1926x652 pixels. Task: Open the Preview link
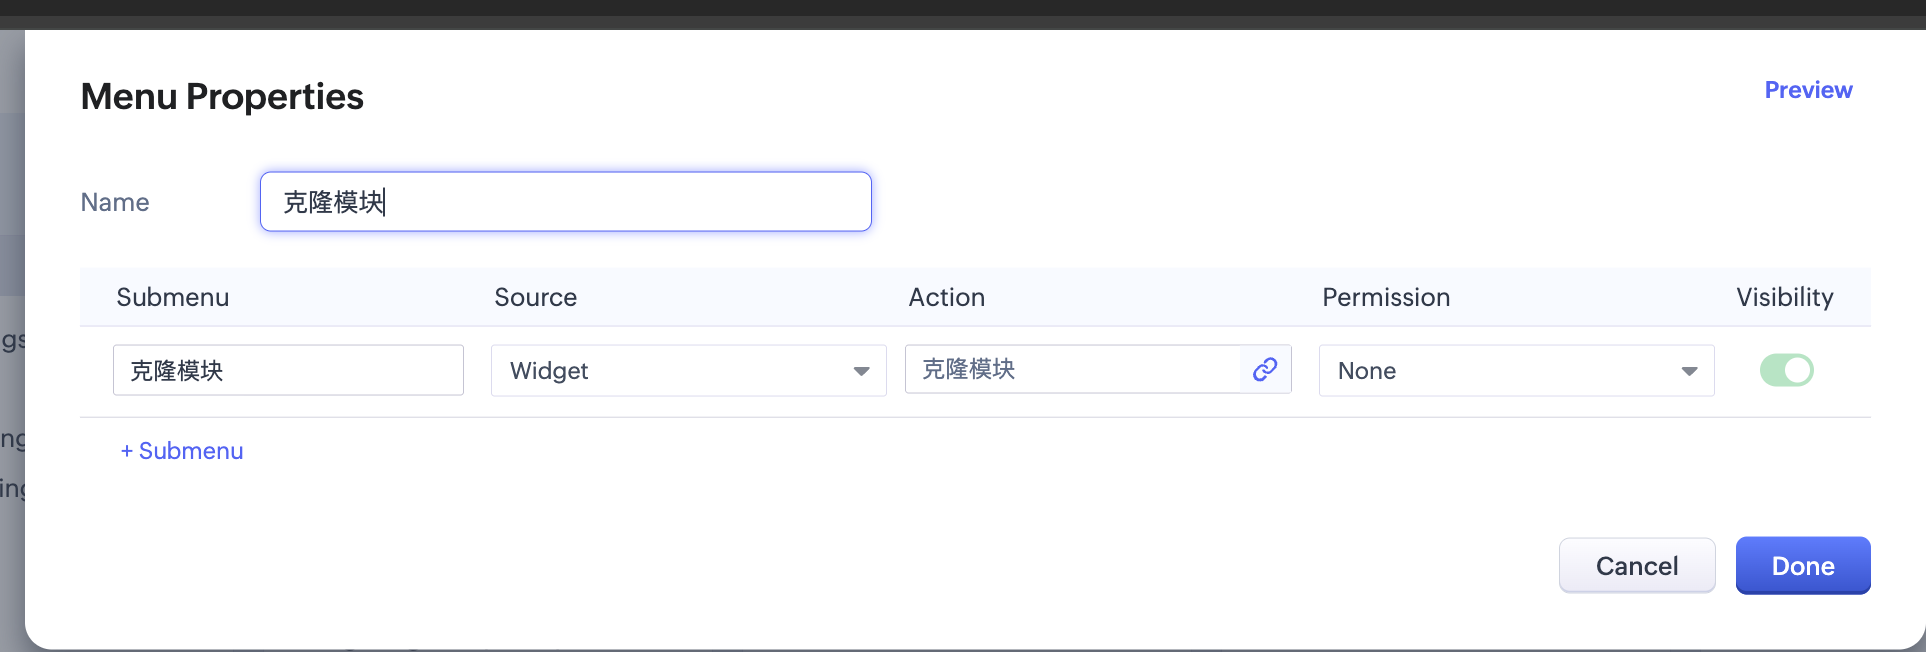tap(1808, 90)
